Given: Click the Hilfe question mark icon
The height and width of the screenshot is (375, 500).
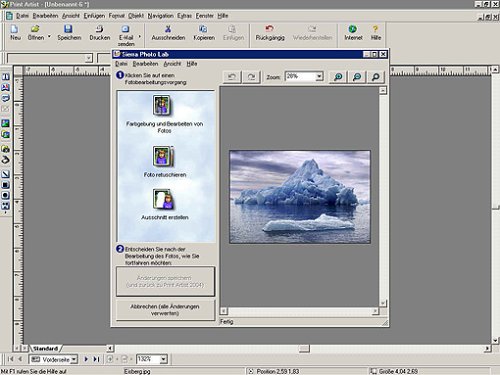Looking at the screenshot, I should (376, 29).
